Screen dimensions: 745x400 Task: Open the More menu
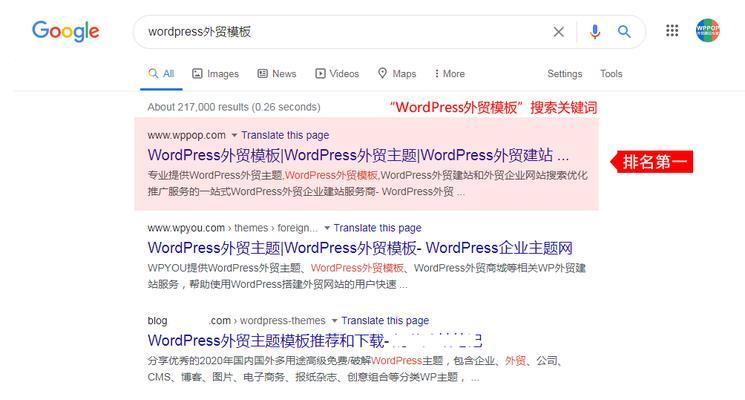pyautogui.click(x=449, y=74)
